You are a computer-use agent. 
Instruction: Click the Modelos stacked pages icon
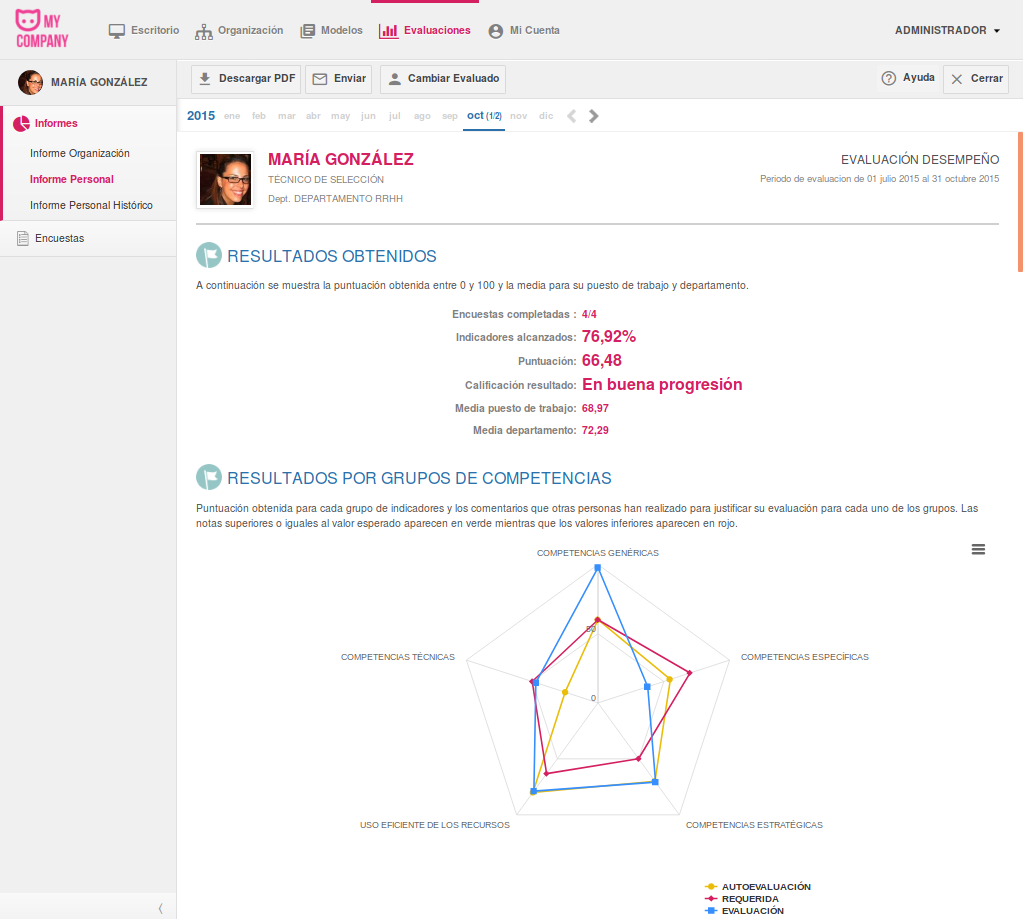click(x=307, y=31)
